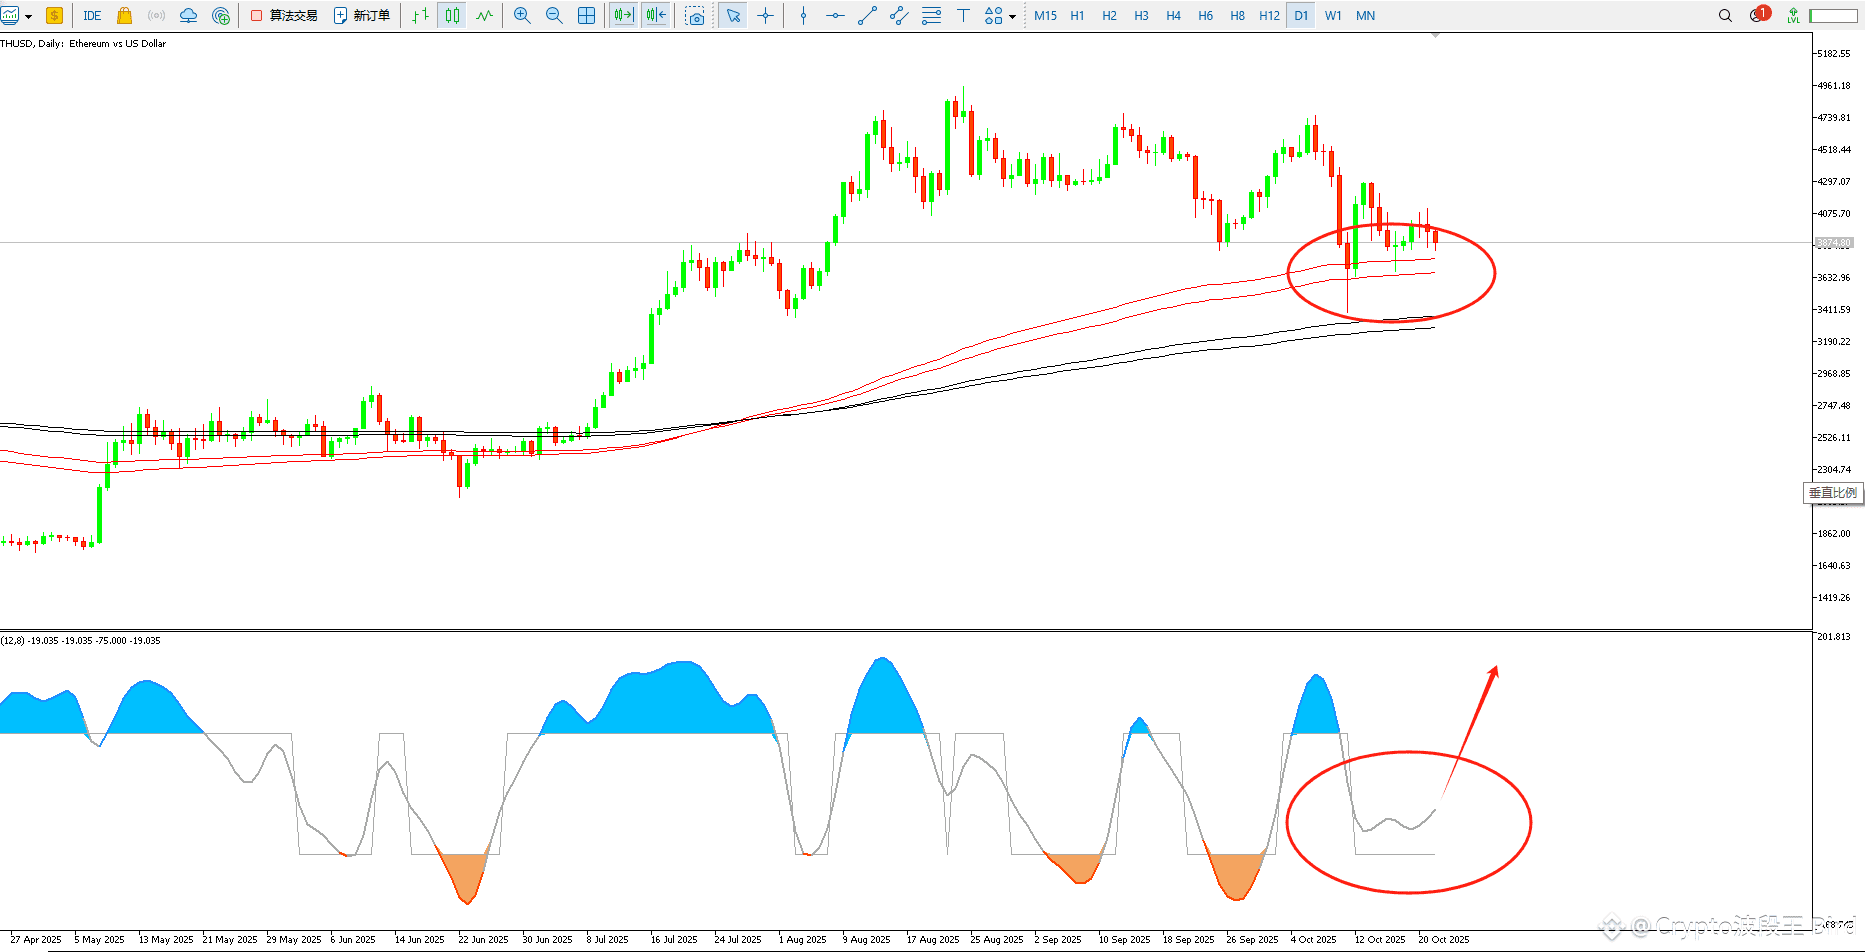Screen dimensions: 1865x952
Task: Open the VPS cloud icon
Action: click(188, 15)
